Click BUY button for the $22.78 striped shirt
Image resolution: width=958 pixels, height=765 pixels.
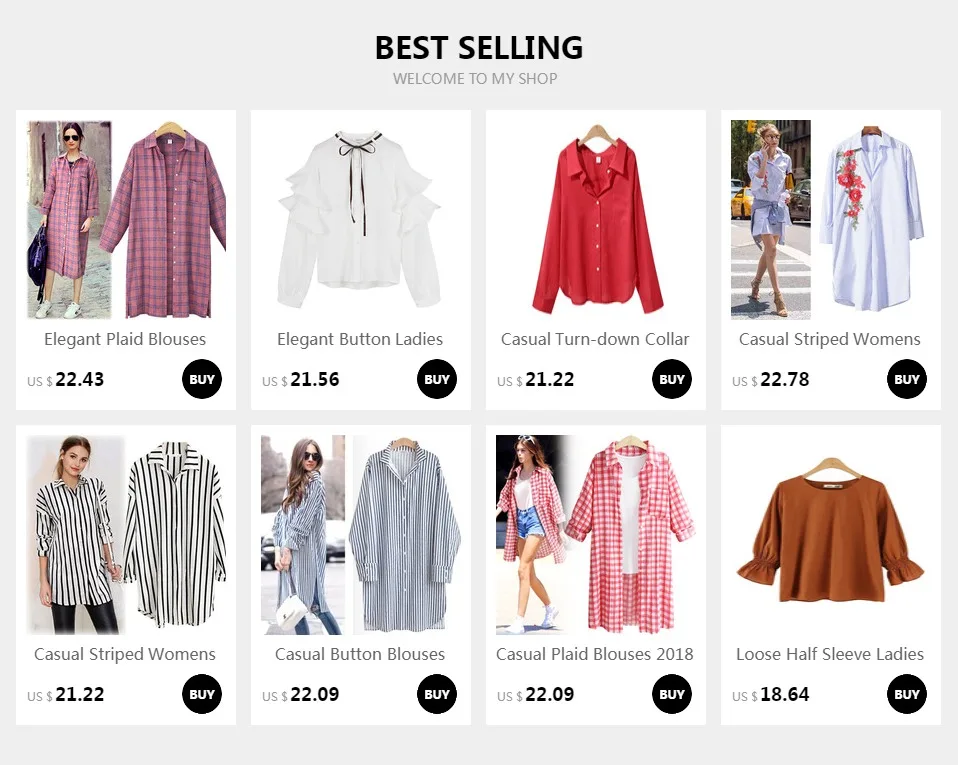tap(907, 379)
